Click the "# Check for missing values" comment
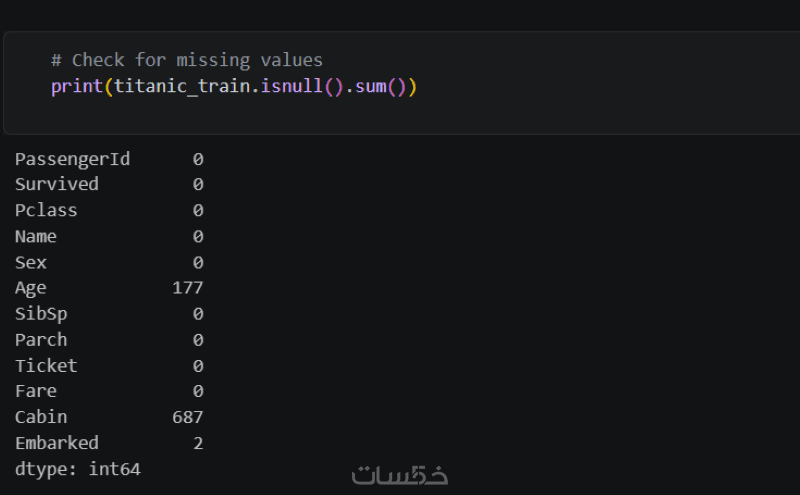Image resolution: width=800 pixels, height=495 pixels. [x=187, y=61]
